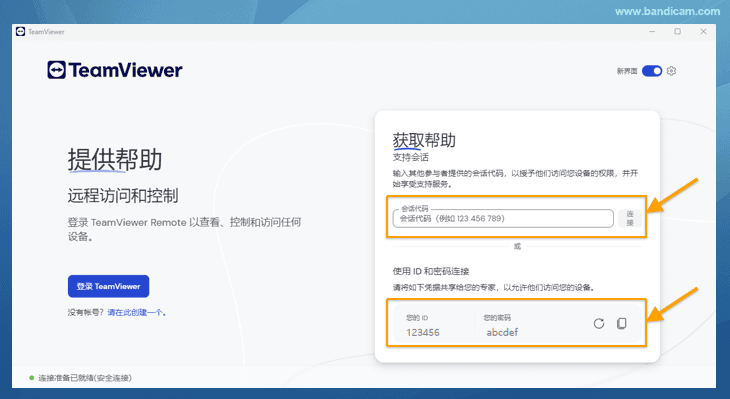Click the 会话代码 input field

[503, 218]
